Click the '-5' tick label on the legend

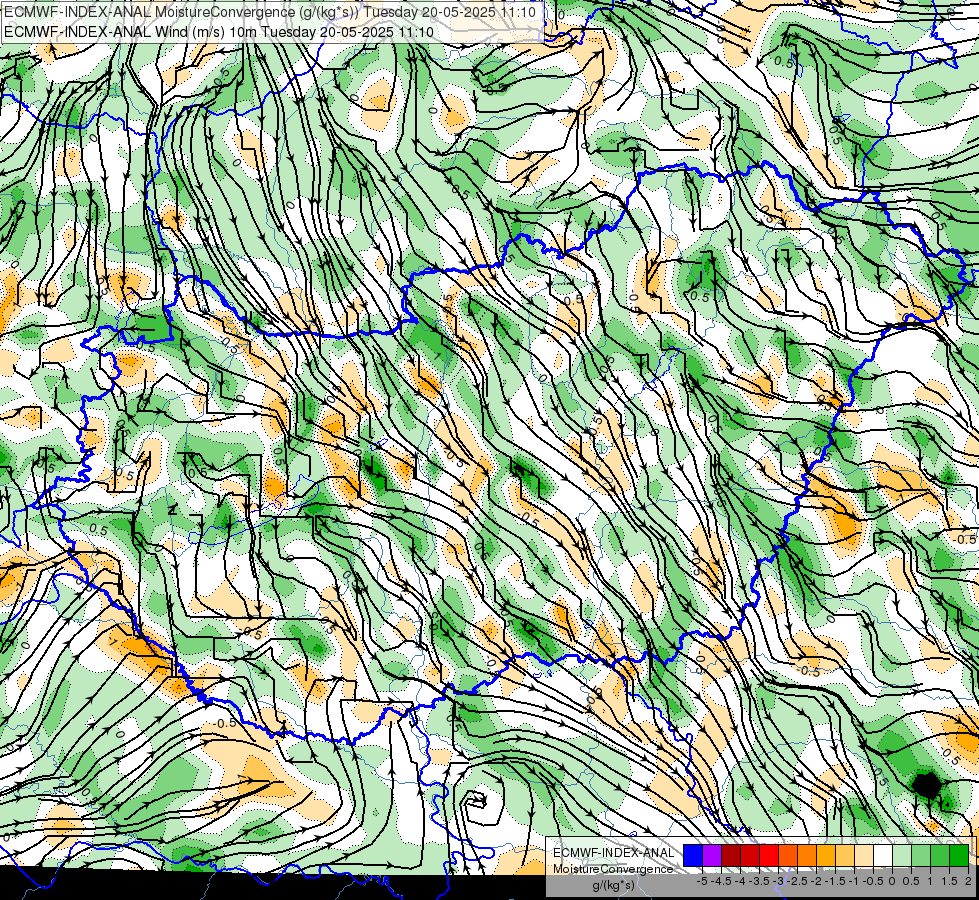pos(702,881)
